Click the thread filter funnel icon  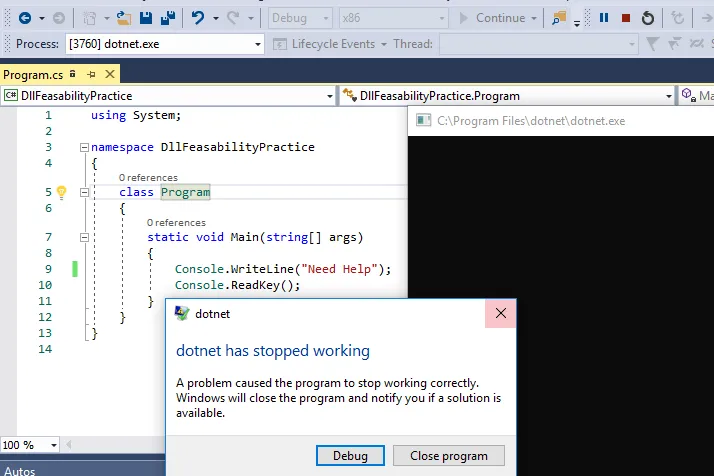point(653,44)
